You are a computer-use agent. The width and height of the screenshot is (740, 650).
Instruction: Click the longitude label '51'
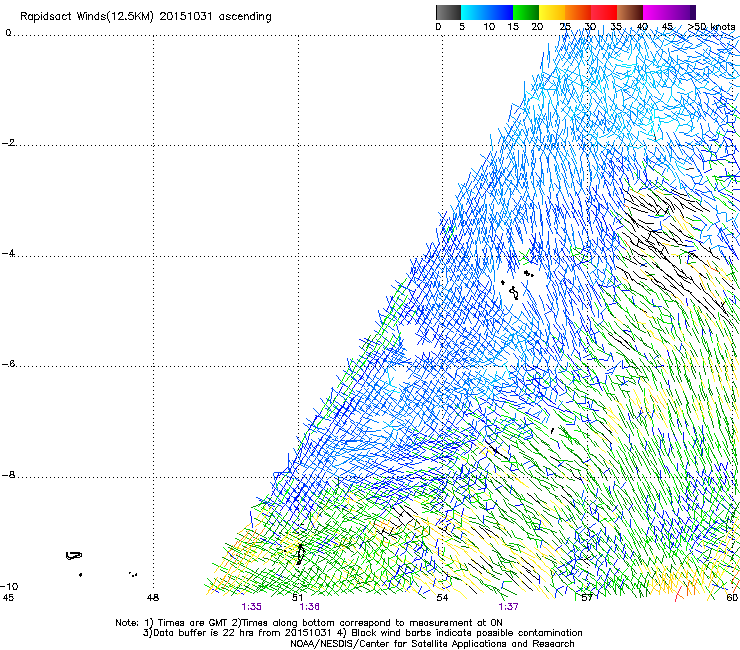point(297,598)
